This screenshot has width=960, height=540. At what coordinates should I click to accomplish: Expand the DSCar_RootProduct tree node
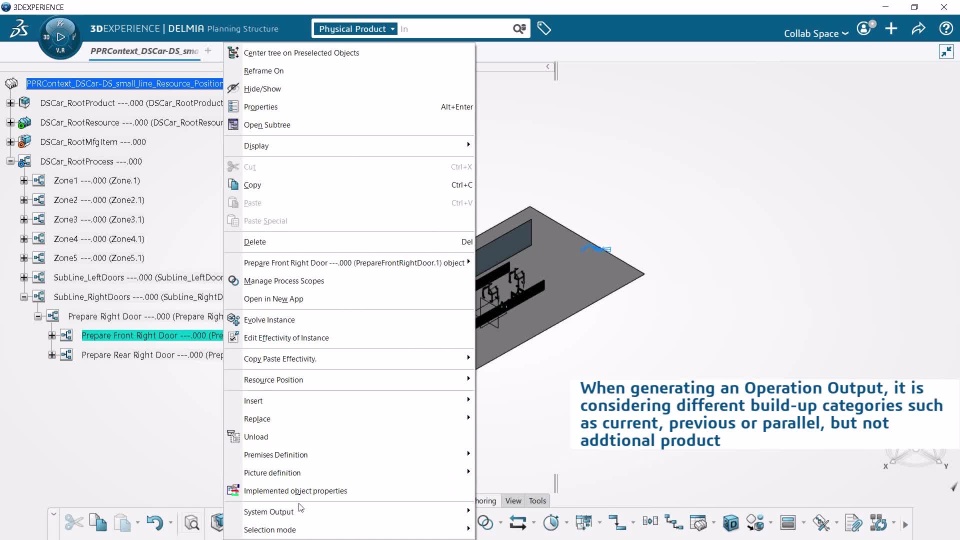[x=10, y=103]
